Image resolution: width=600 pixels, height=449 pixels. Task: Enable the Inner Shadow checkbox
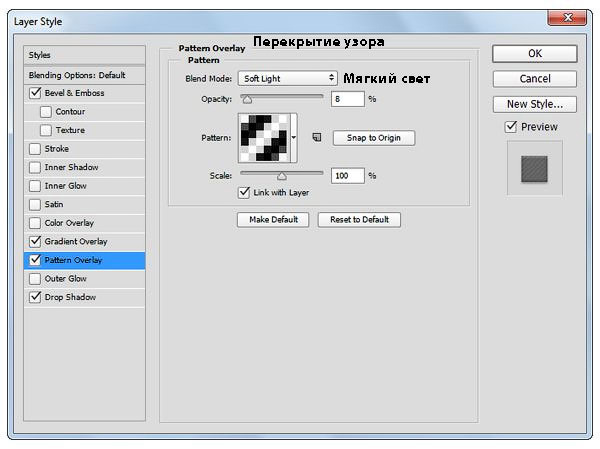35,167
